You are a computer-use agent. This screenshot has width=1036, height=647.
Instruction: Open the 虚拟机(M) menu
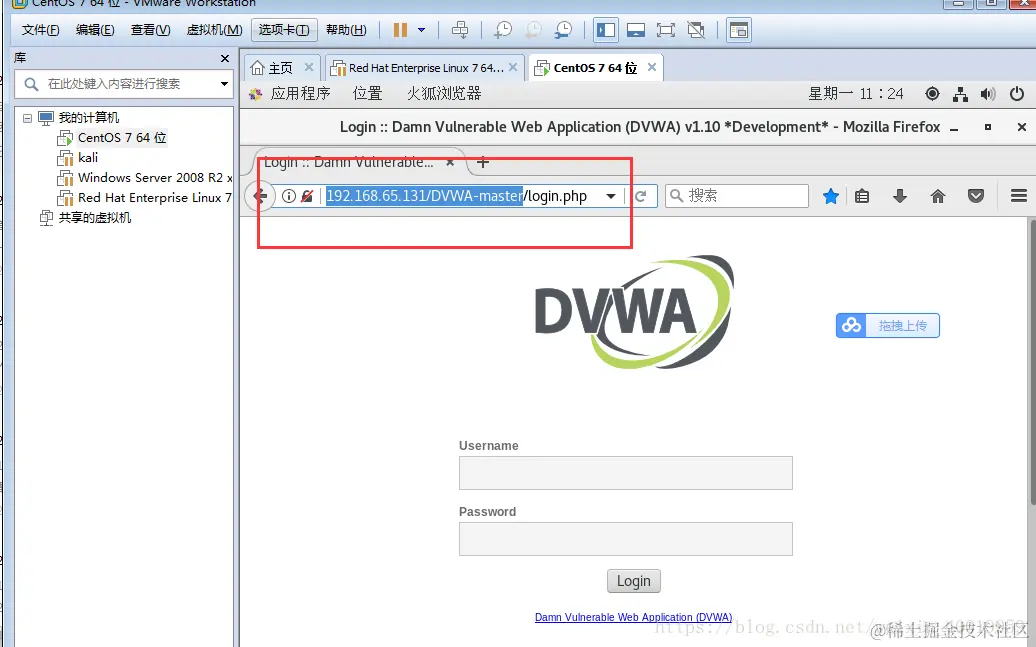[214, 30]
